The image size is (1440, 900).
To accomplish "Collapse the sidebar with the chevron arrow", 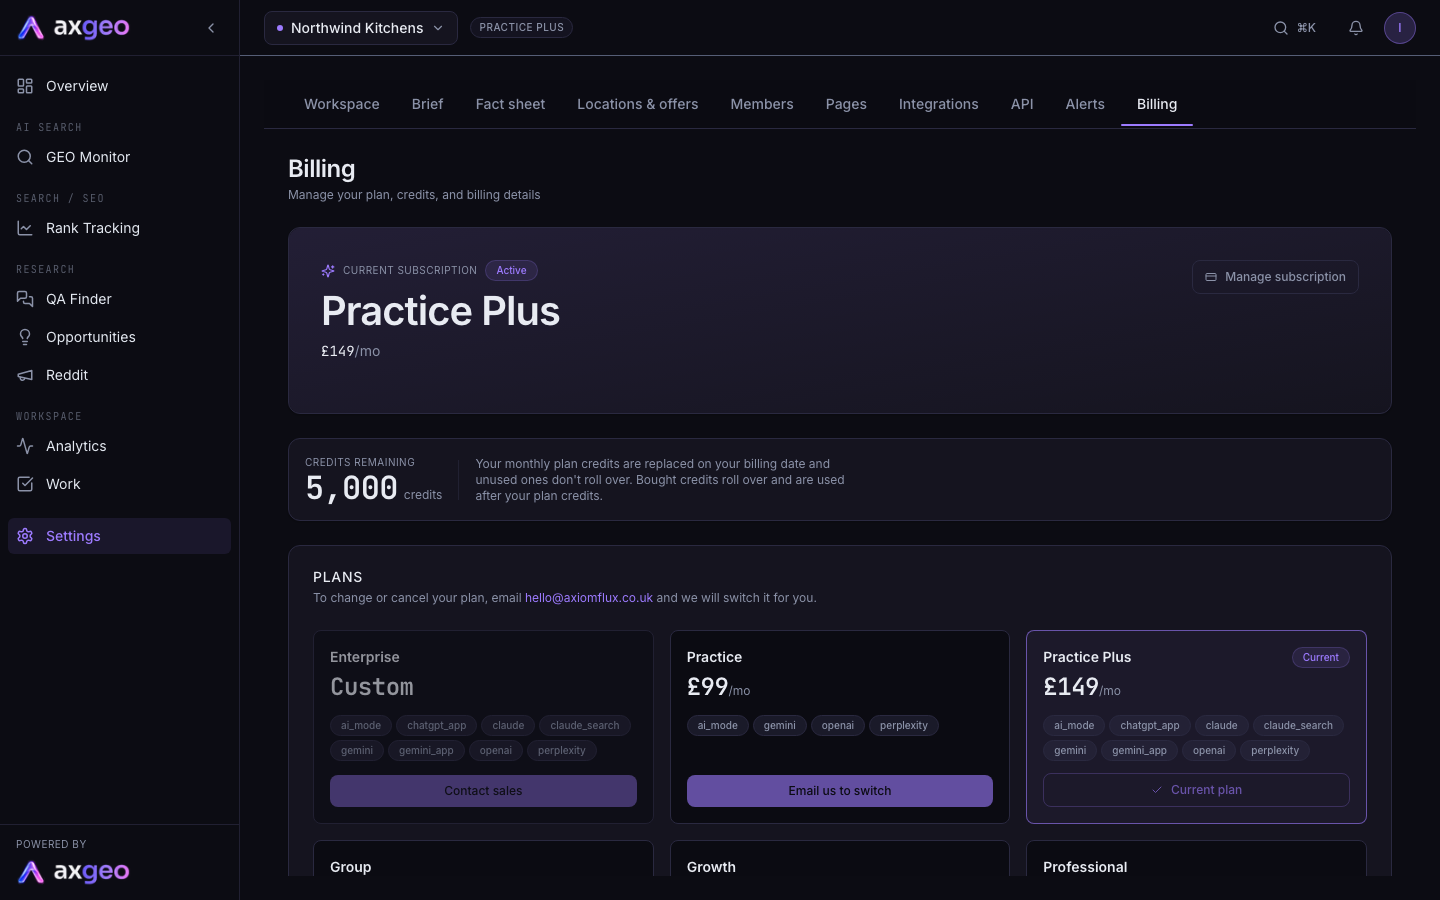I will (211, 28).
